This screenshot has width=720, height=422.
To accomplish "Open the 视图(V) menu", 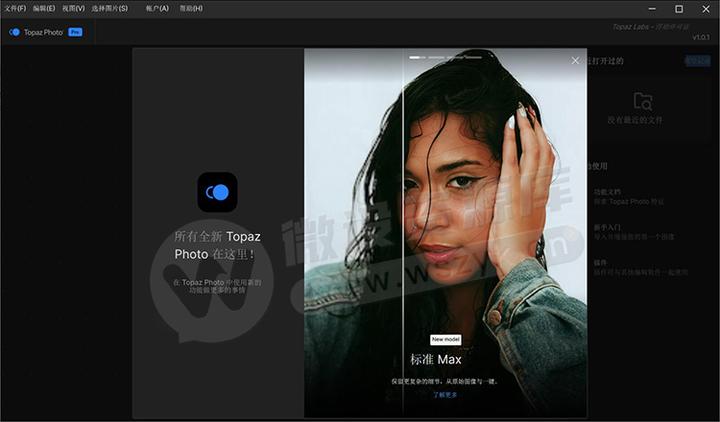I will [x=73, y=8].
